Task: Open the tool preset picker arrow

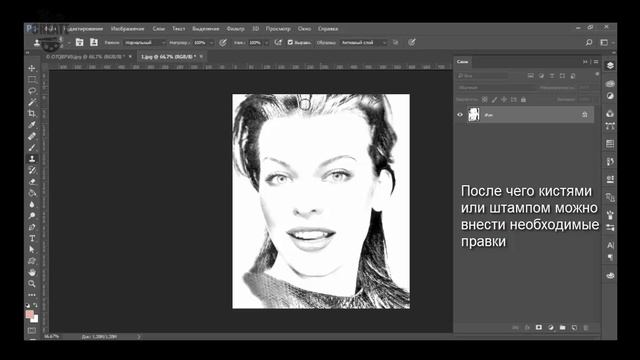Action: (69, 42)
